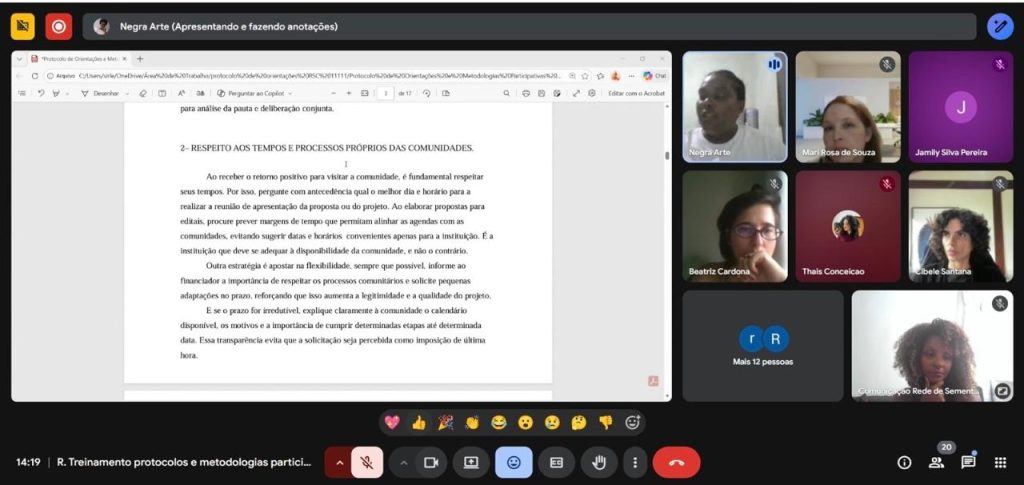
Task: Leave the call with red hang-up button
Action: coord(676,462)
